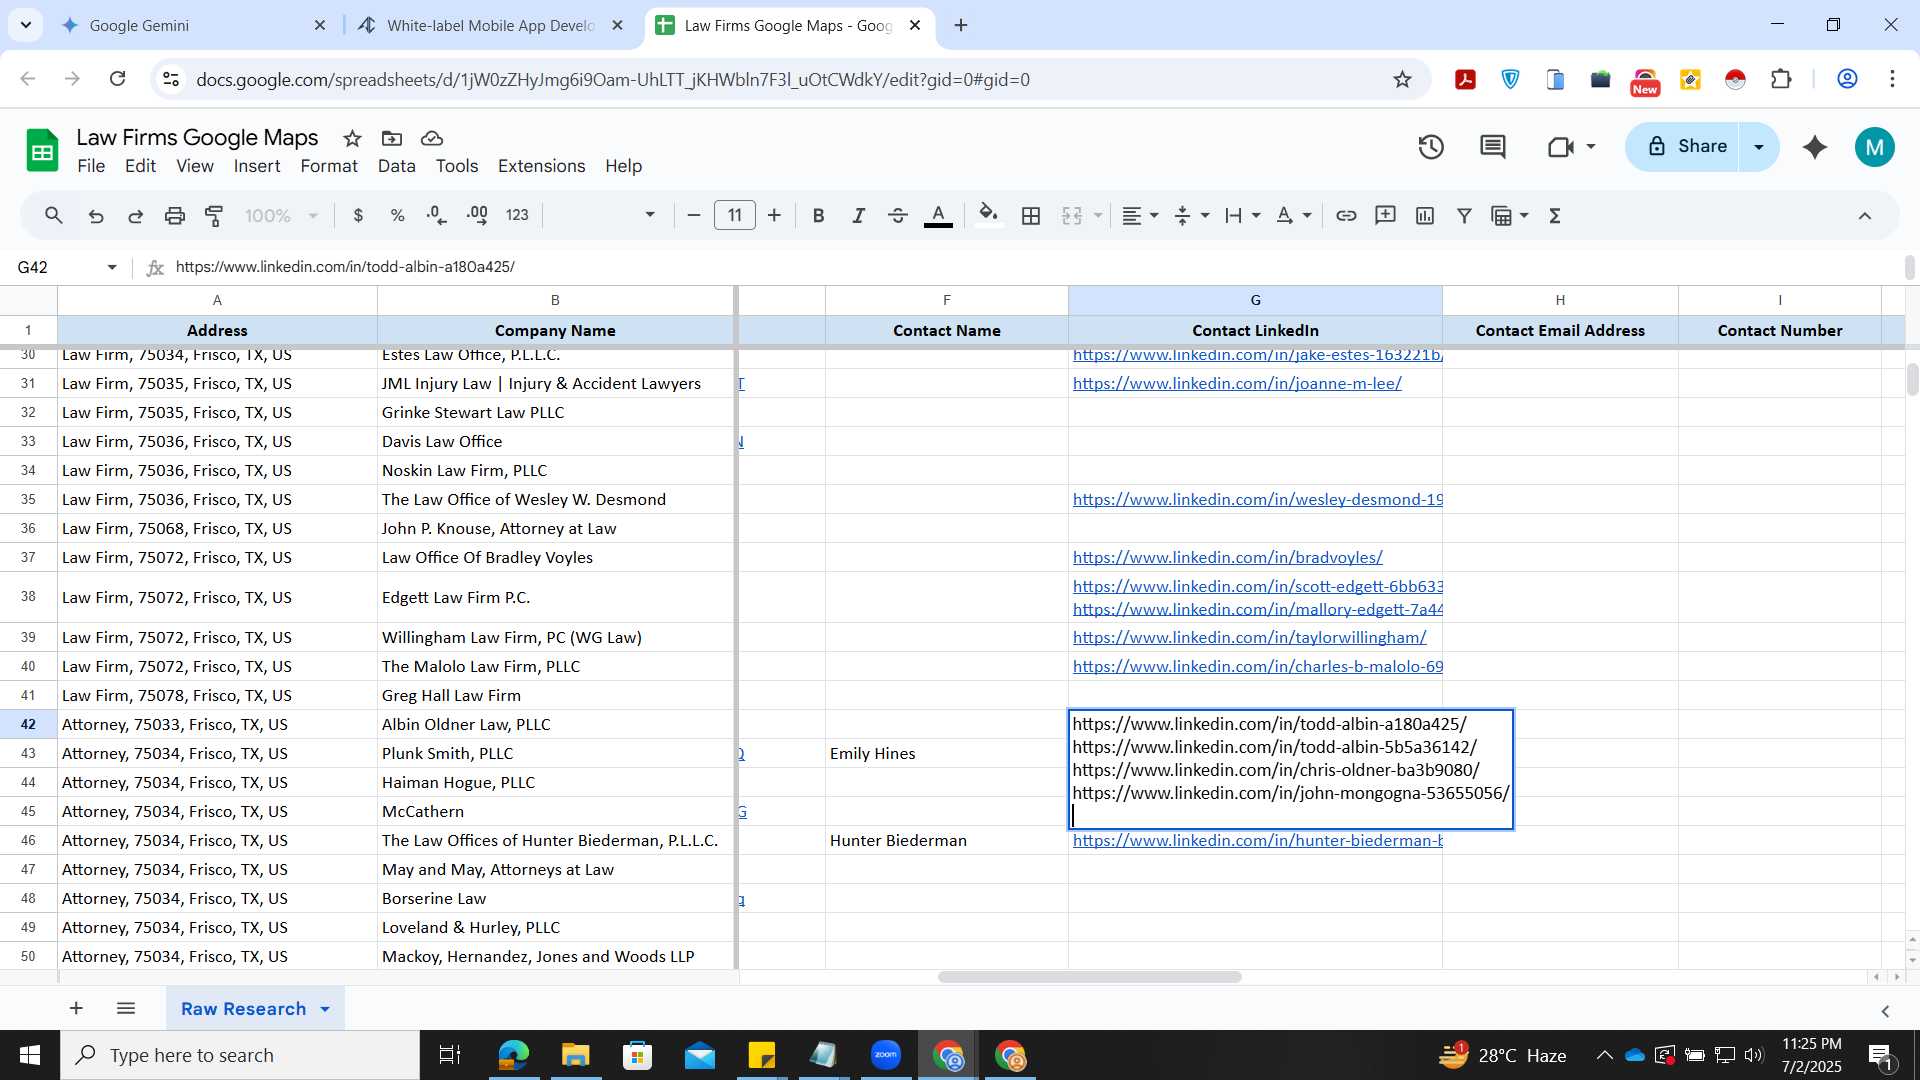Open the horizontal align dropdown

[1139, 215]
